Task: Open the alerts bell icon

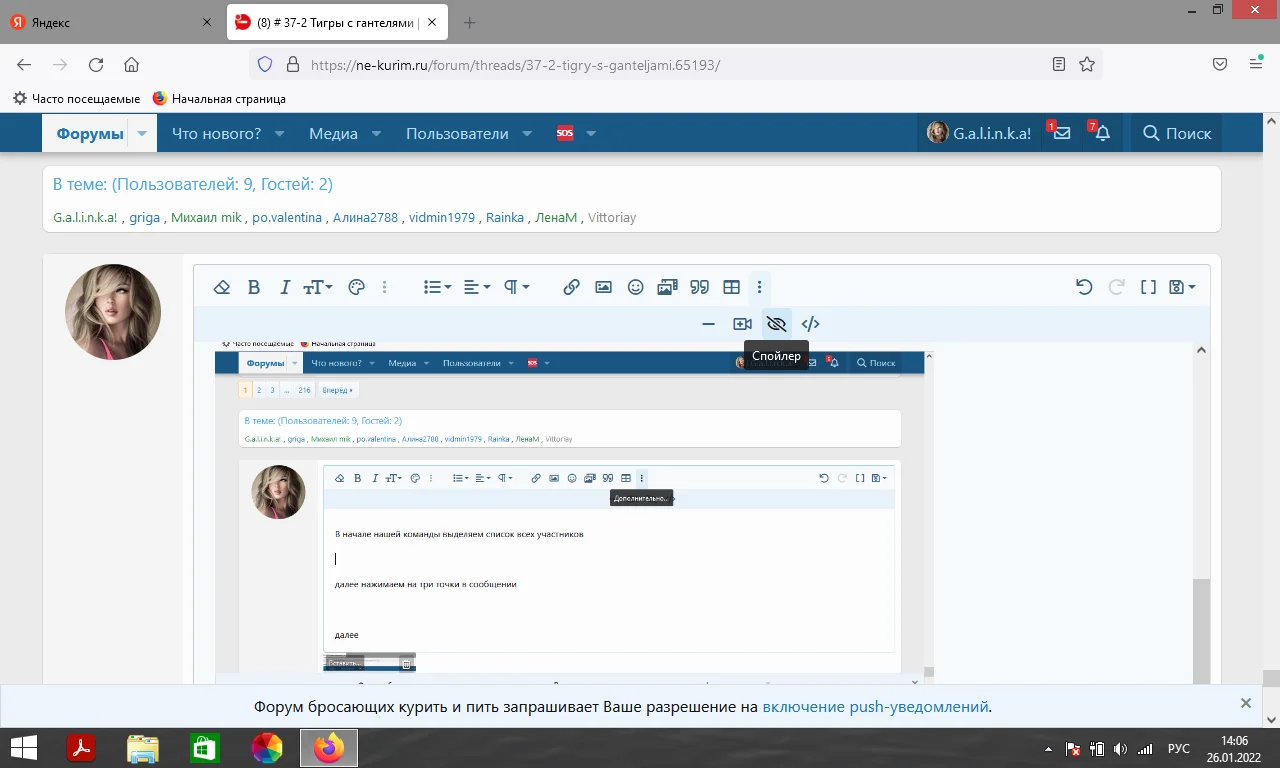Action: tap(1102, 133)
